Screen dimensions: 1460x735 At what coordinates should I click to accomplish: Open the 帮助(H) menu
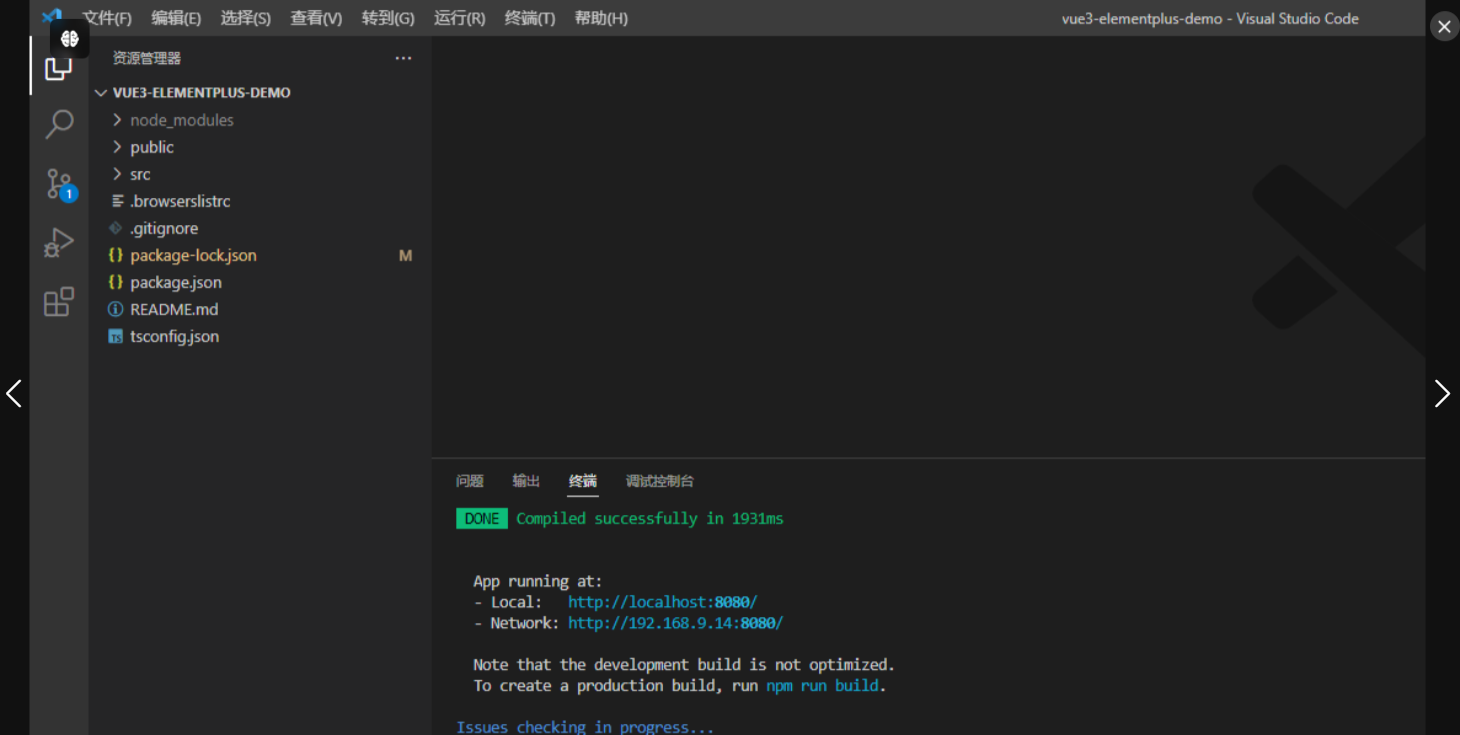pos(601,18)
